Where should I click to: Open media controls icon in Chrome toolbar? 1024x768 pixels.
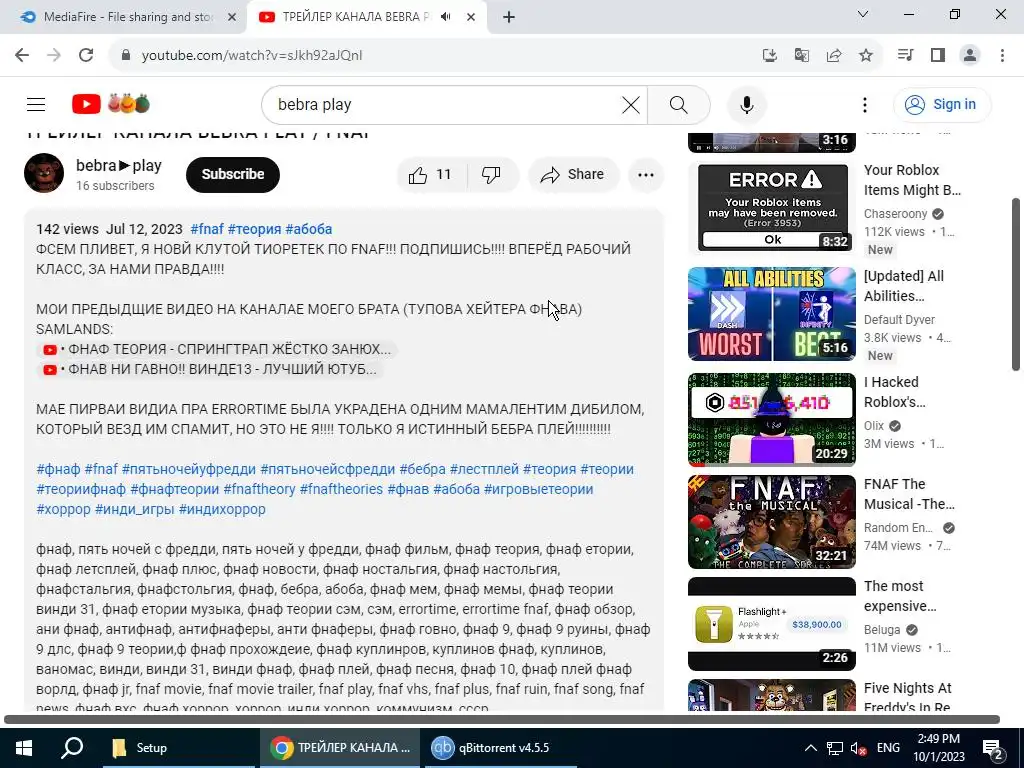coord(905,55)
